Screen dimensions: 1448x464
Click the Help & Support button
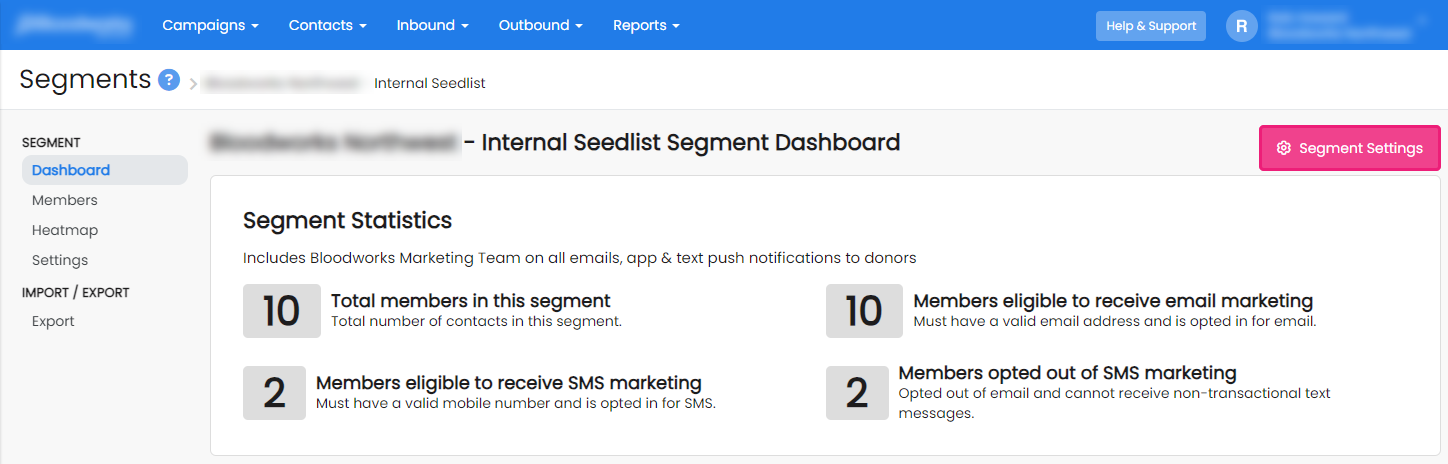click(x=1151, y=26)
